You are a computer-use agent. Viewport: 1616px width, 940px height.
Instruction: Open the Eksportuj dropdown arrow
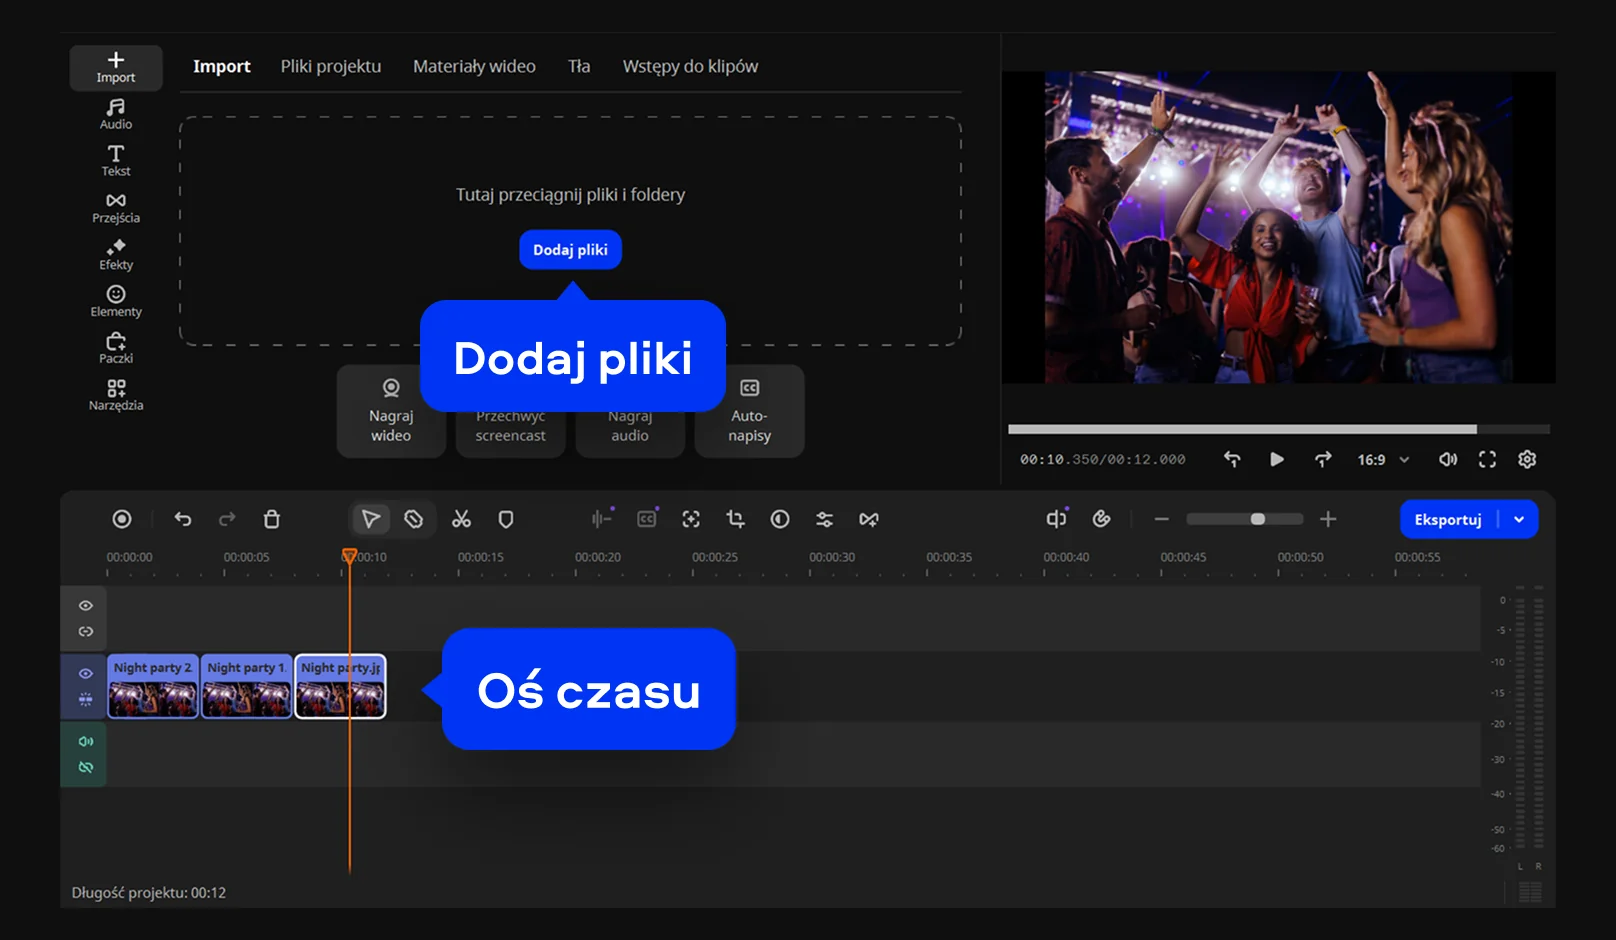(1519, 519)
